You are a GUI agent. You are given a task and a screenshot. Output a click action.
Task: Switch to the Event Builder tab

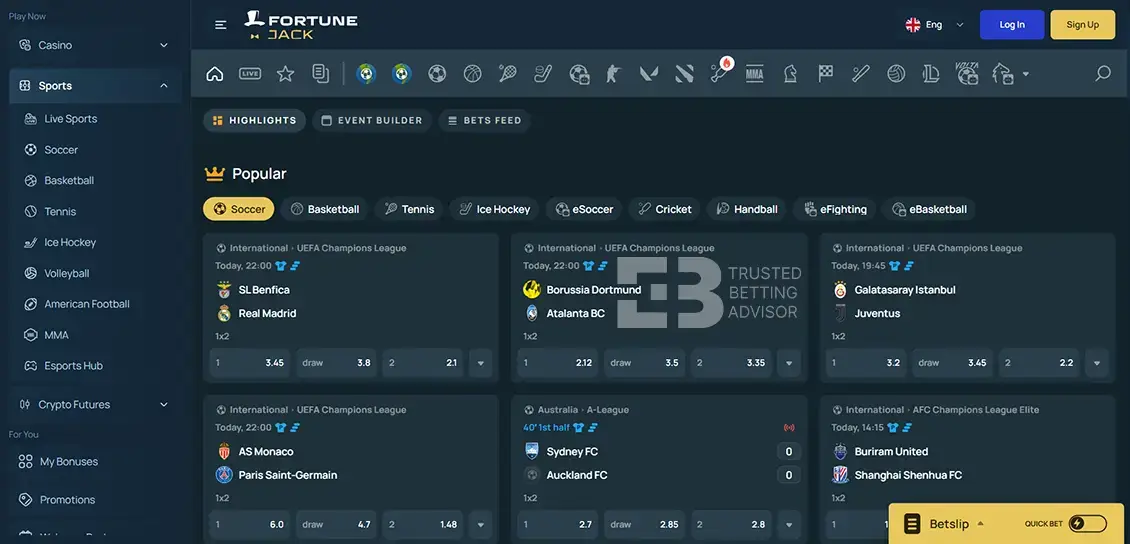[372, 120]
